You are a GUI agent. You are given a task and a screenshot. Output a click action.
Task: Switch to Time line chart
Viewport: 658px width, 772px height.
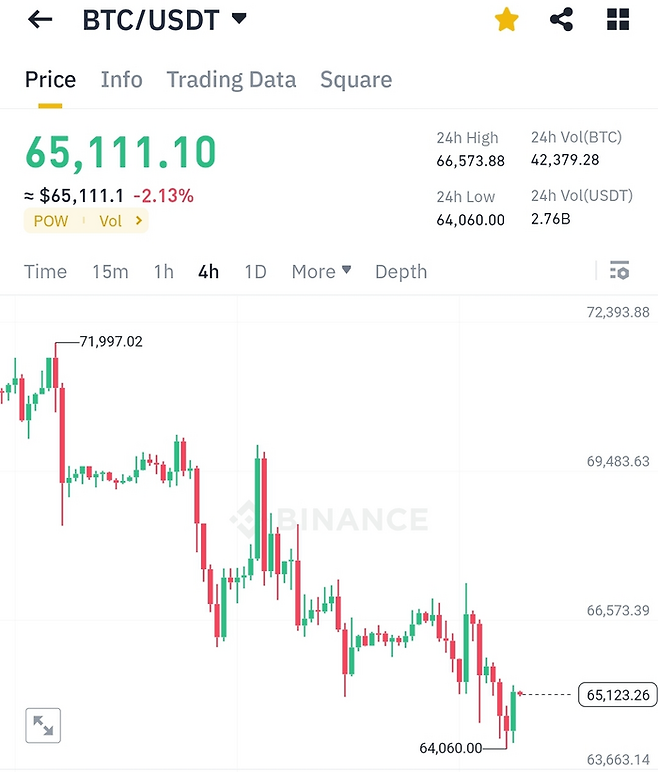point(45,271)
